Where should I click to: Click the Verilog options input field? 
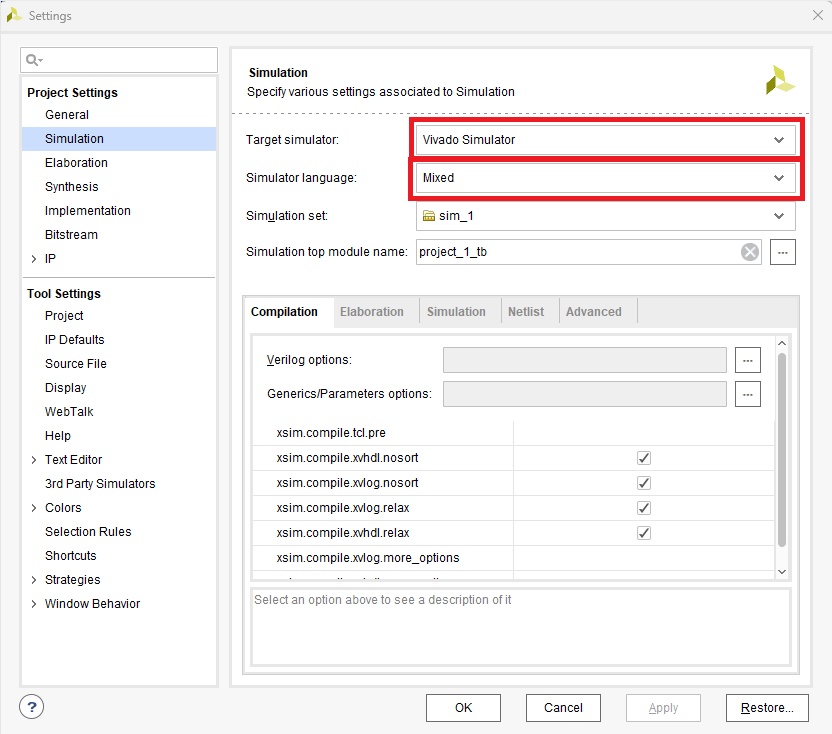coord(585,360)
